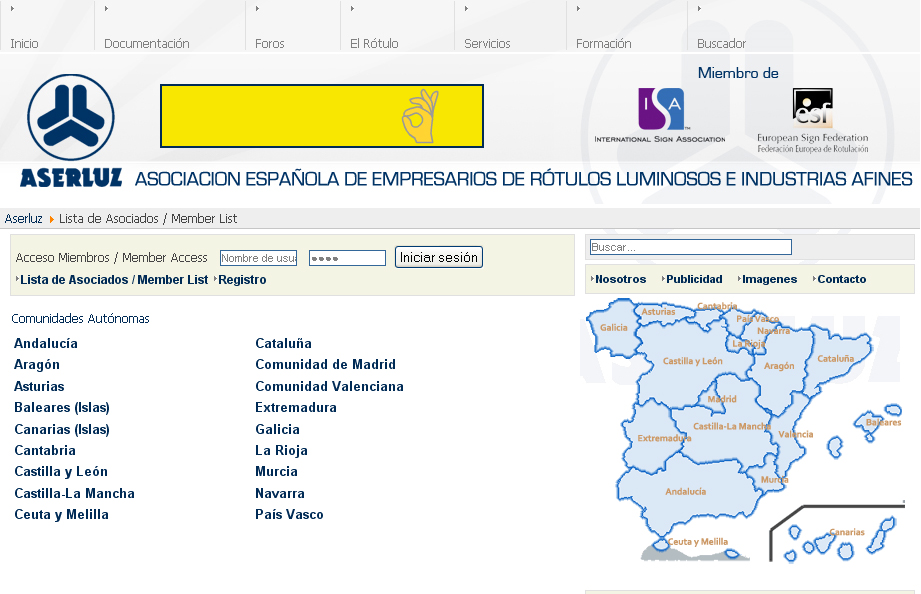The image size is (921, 594).
Task: Open the Formación menu
Action: point(604,43)
